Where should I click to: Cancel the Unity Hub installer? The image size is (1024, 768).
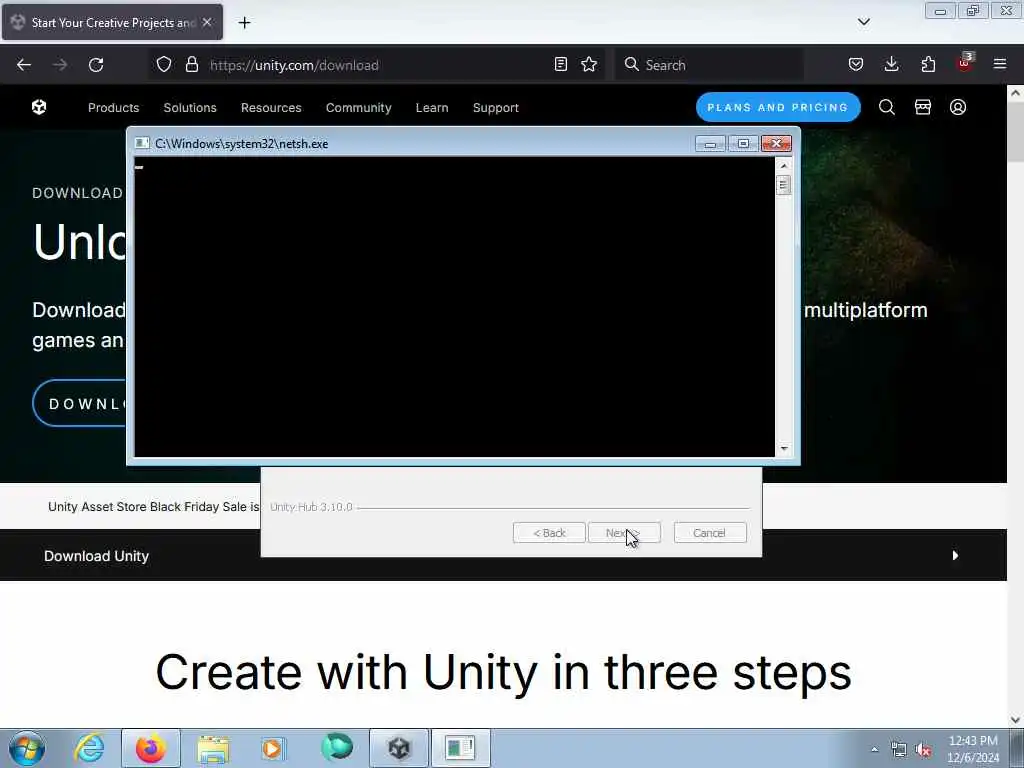(x=710, y=533)
